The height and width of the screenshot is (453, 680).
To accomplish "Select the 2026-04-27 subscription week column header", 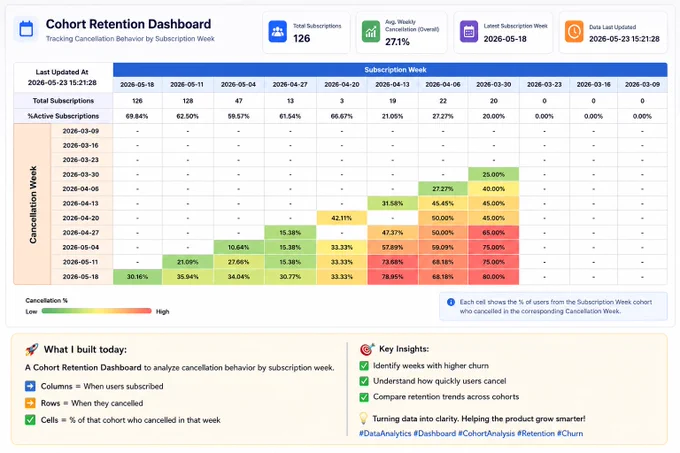I will point(290,85).
